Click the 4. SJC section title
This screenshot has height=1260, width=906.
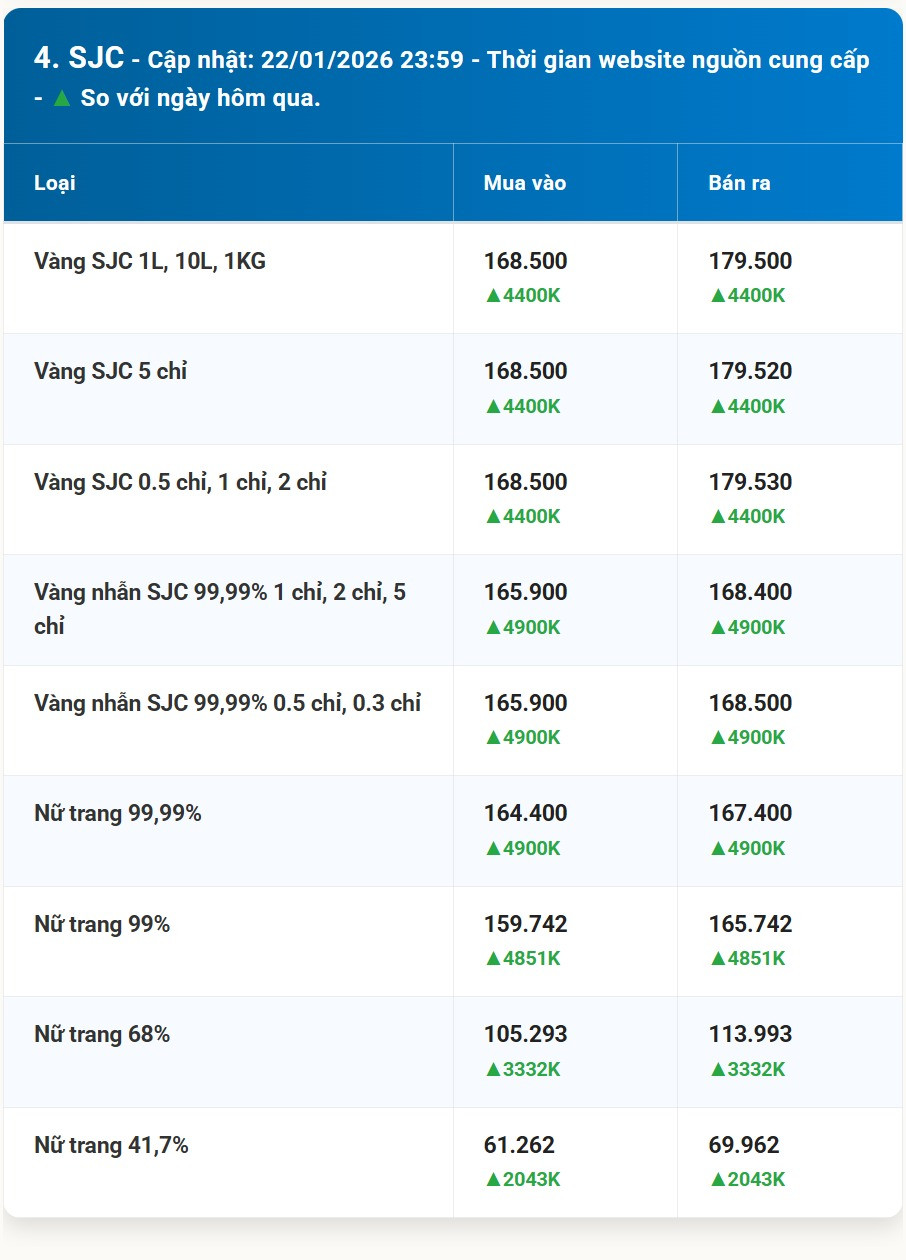[x=79, y=58]
